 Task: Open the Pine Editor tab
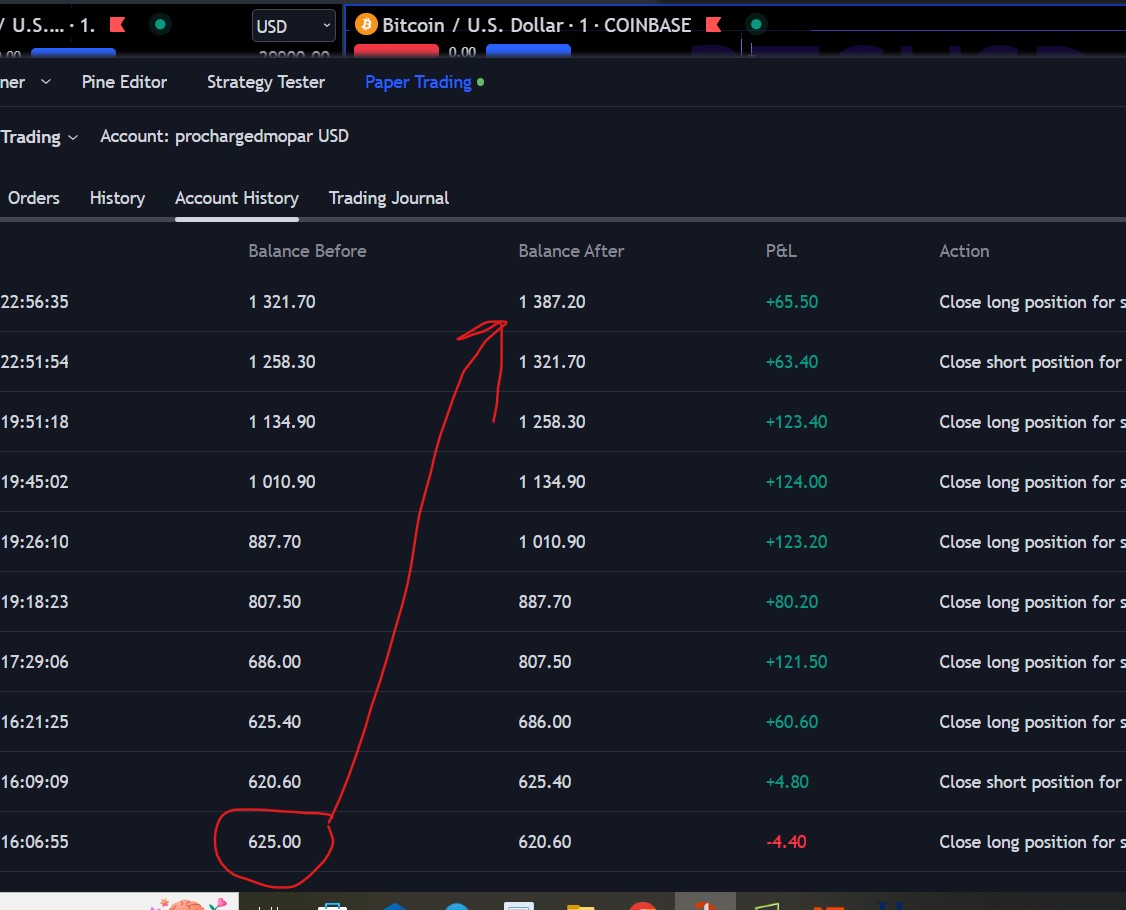(x=124, y=82)
